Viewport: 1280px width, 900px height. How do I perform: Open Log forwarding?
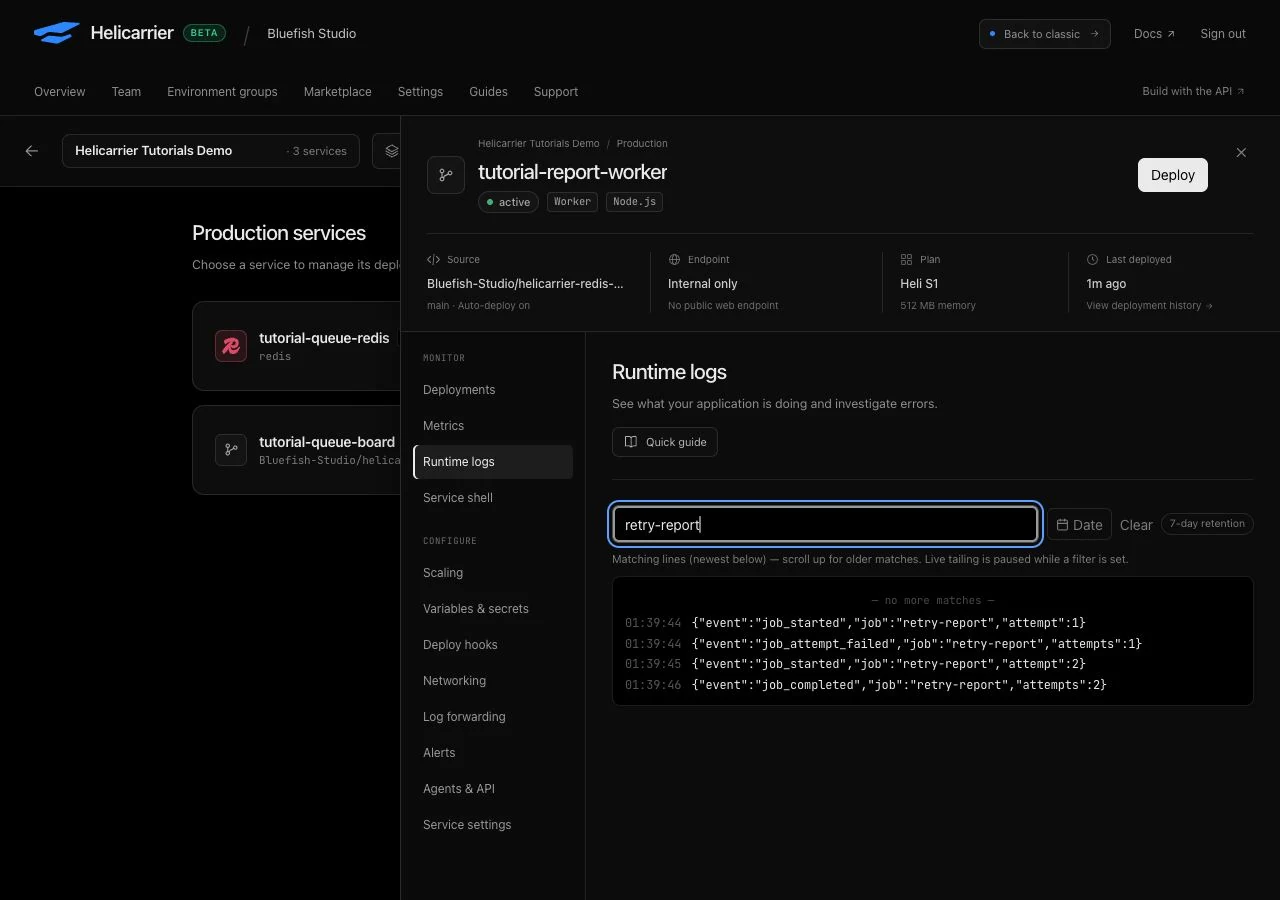click(x=493, y=717)
